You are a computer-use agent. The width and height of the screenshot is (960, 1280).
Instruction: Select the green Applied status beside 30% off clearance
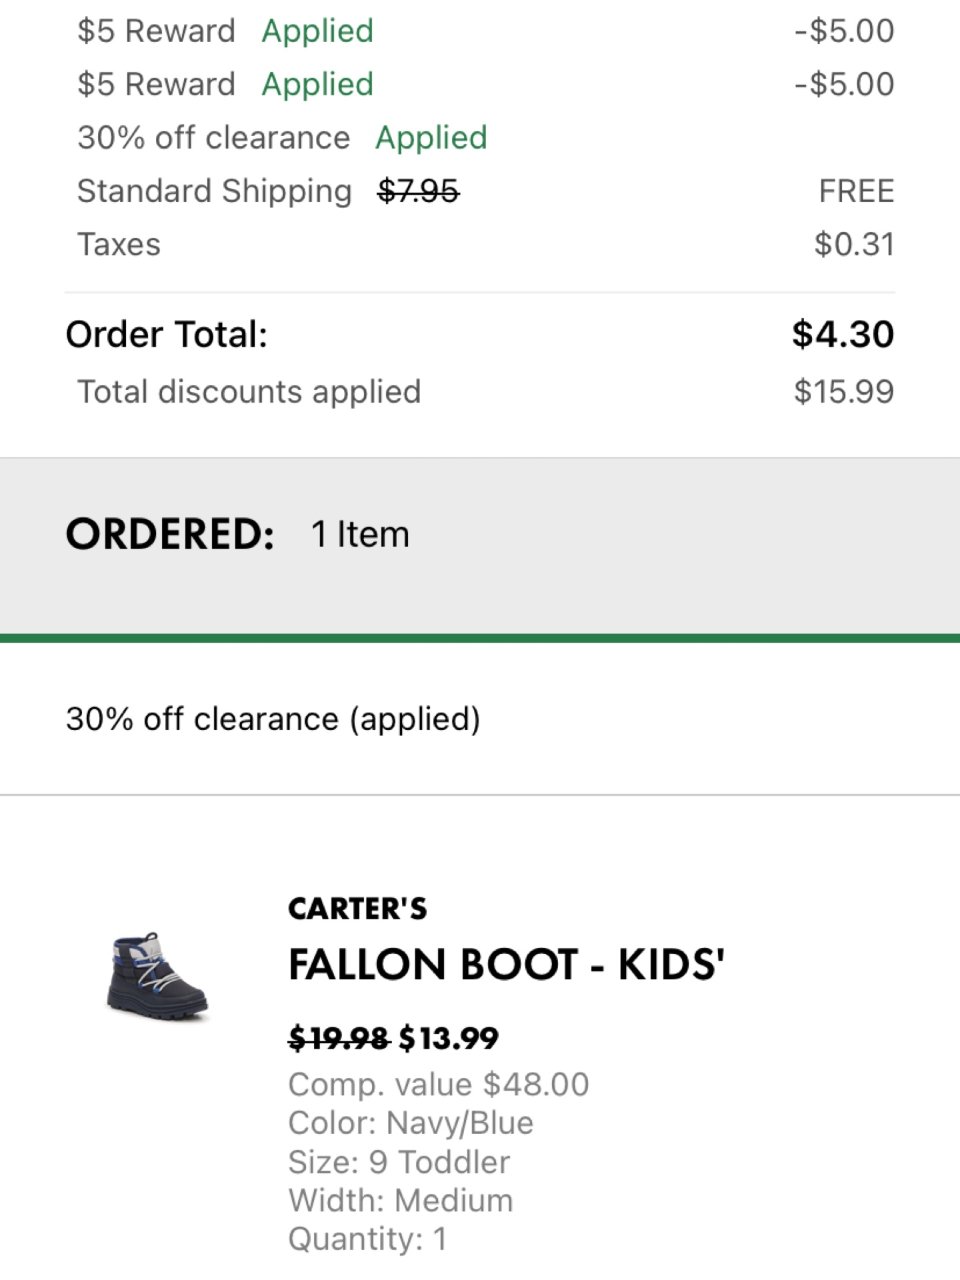tap(431, 138)
